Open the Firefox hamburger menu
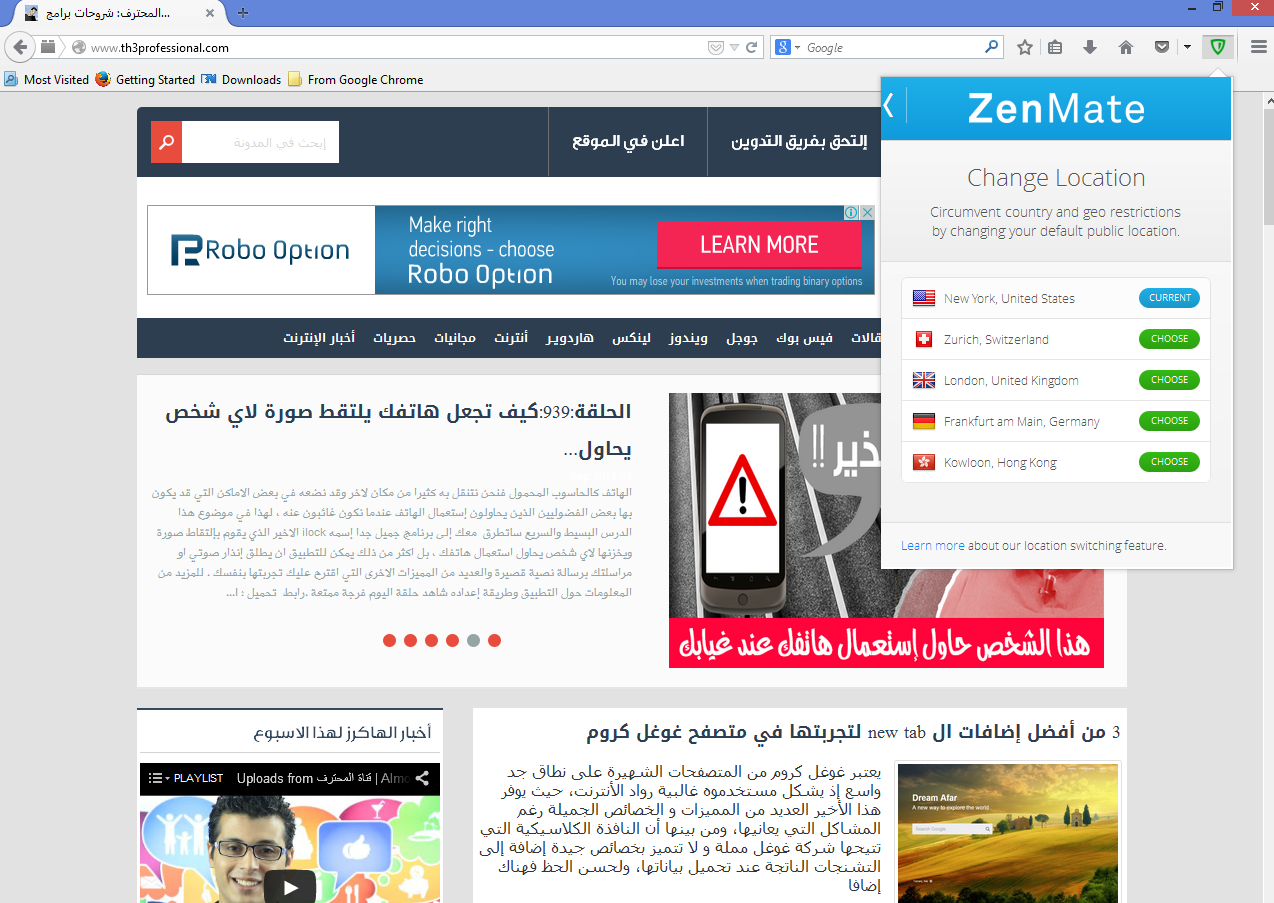The width and height of the screenshot is (1274, 903). [x=1258, y=47]
